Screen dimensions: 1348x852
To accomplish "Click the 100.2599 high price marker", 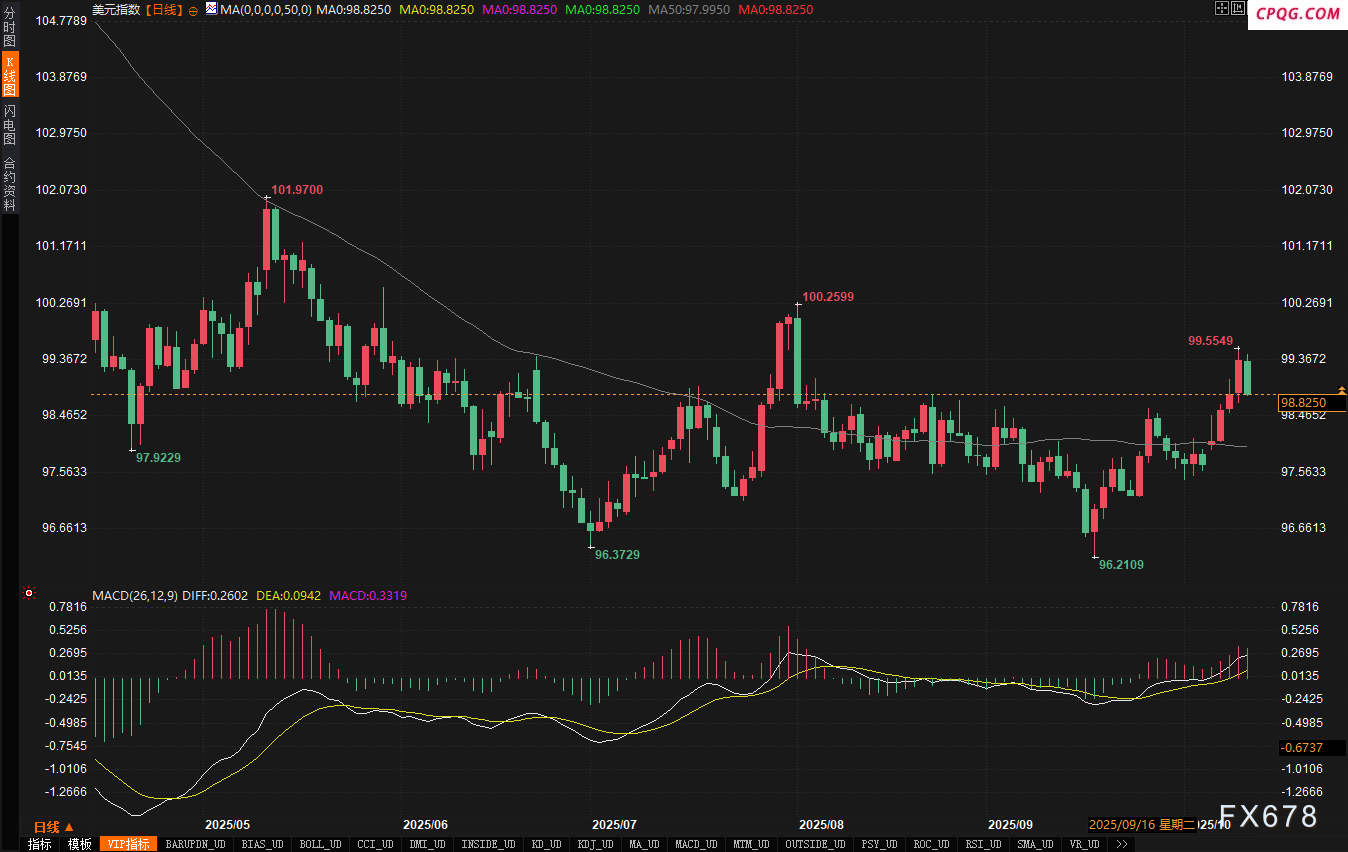I will point(828,297).
